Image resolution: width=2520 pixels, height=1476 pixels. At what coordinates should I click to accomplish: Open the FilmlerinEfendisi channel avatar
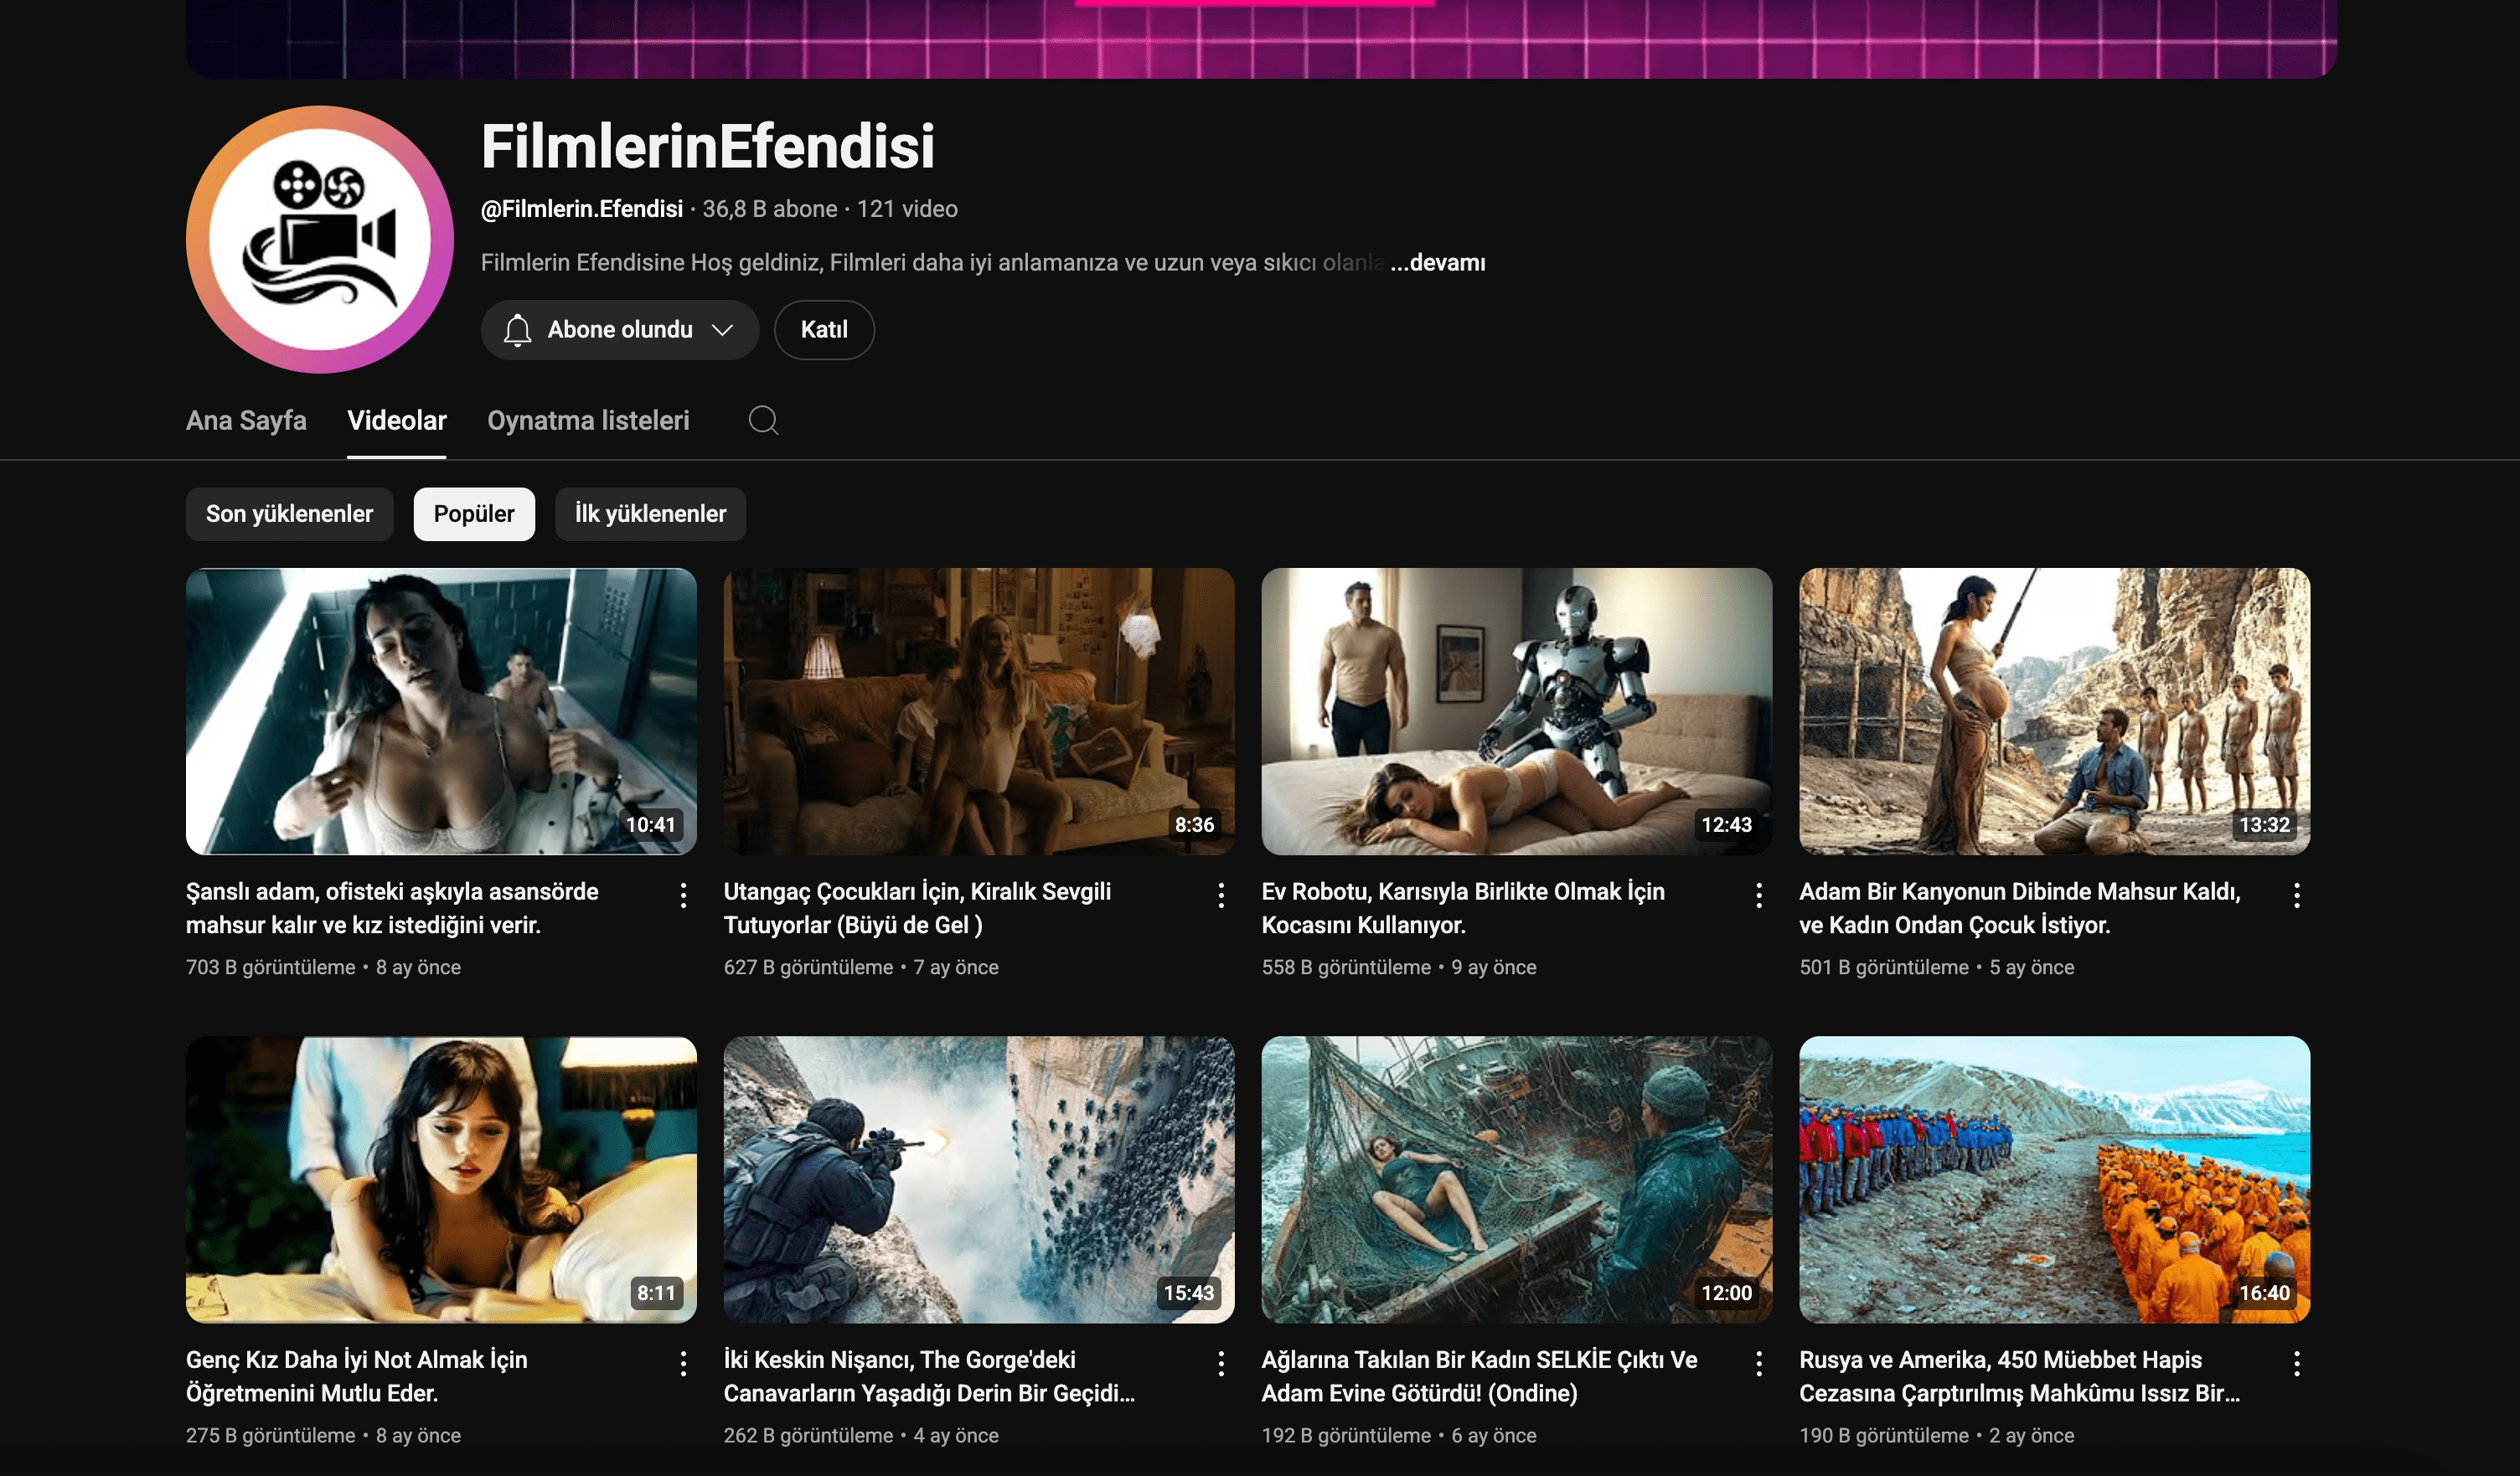[320, 240]
